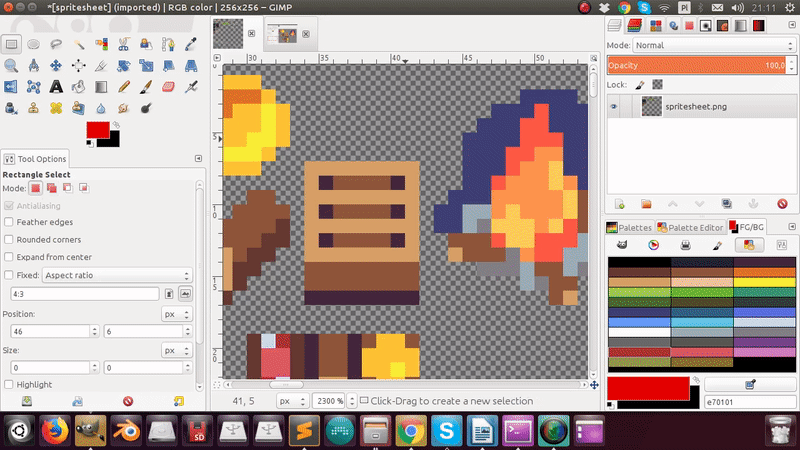Image resolution: width=800 pixels, height=450 pixels.
Task: Delete layer with red layers-panel icon
Action: pyautogui.click(x=782, y=204)
